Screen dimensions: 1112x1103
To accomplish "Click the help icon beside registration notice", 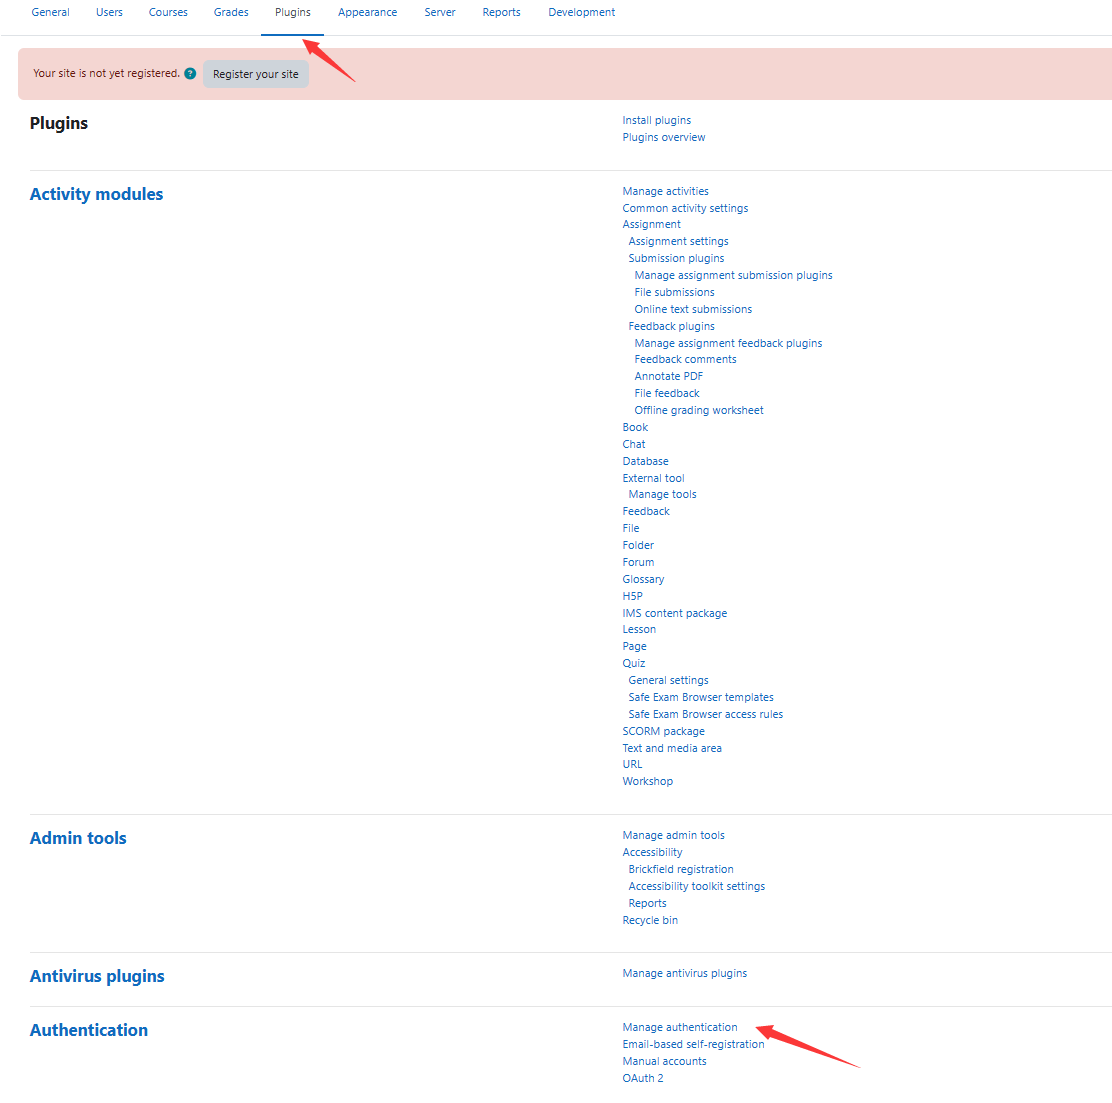I will [190, 74].
